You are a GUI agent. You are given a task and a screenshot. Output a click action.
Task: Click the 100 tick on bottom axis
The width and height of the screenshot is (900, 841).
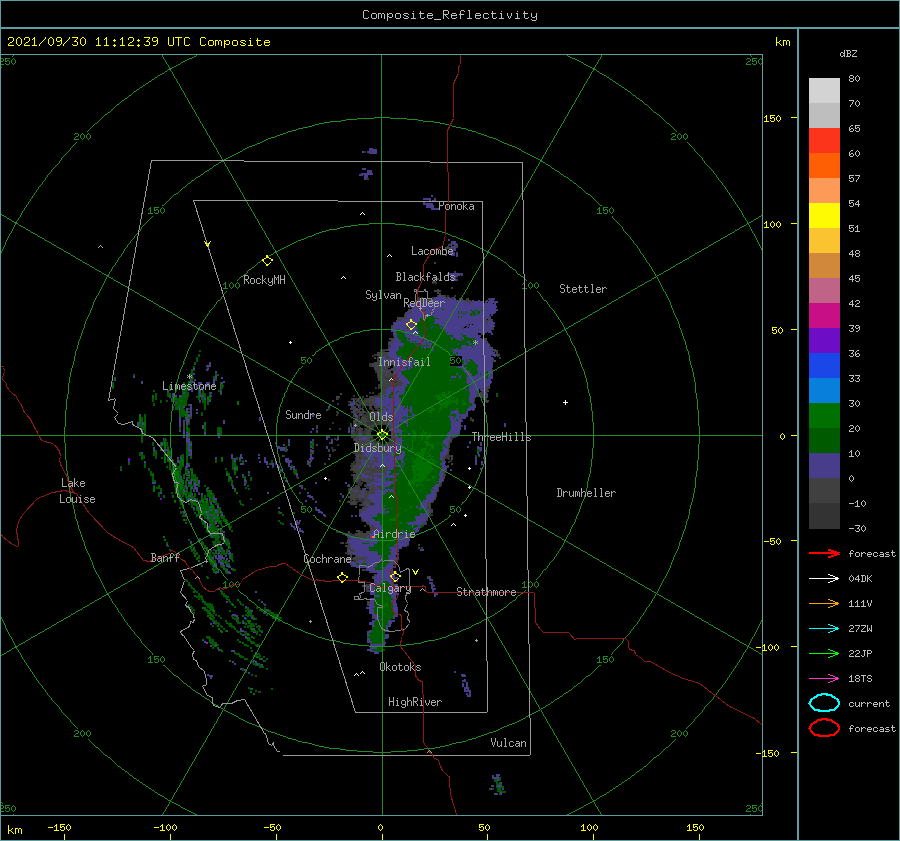click(589, 827)
